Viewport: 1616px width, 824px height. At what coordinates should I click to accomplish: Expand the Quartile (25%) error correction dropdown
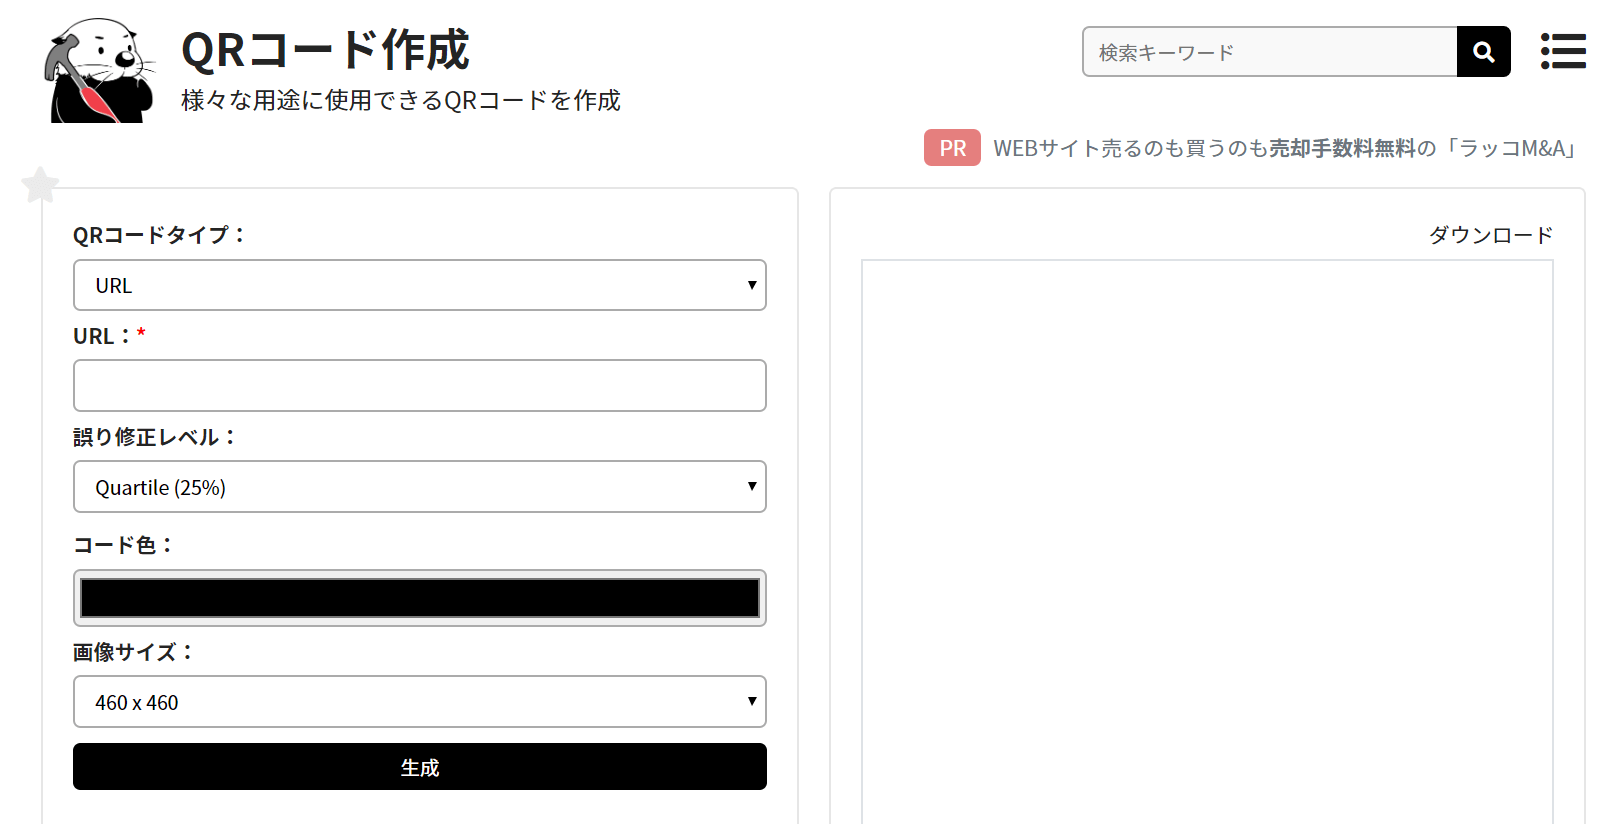[420, 487]
